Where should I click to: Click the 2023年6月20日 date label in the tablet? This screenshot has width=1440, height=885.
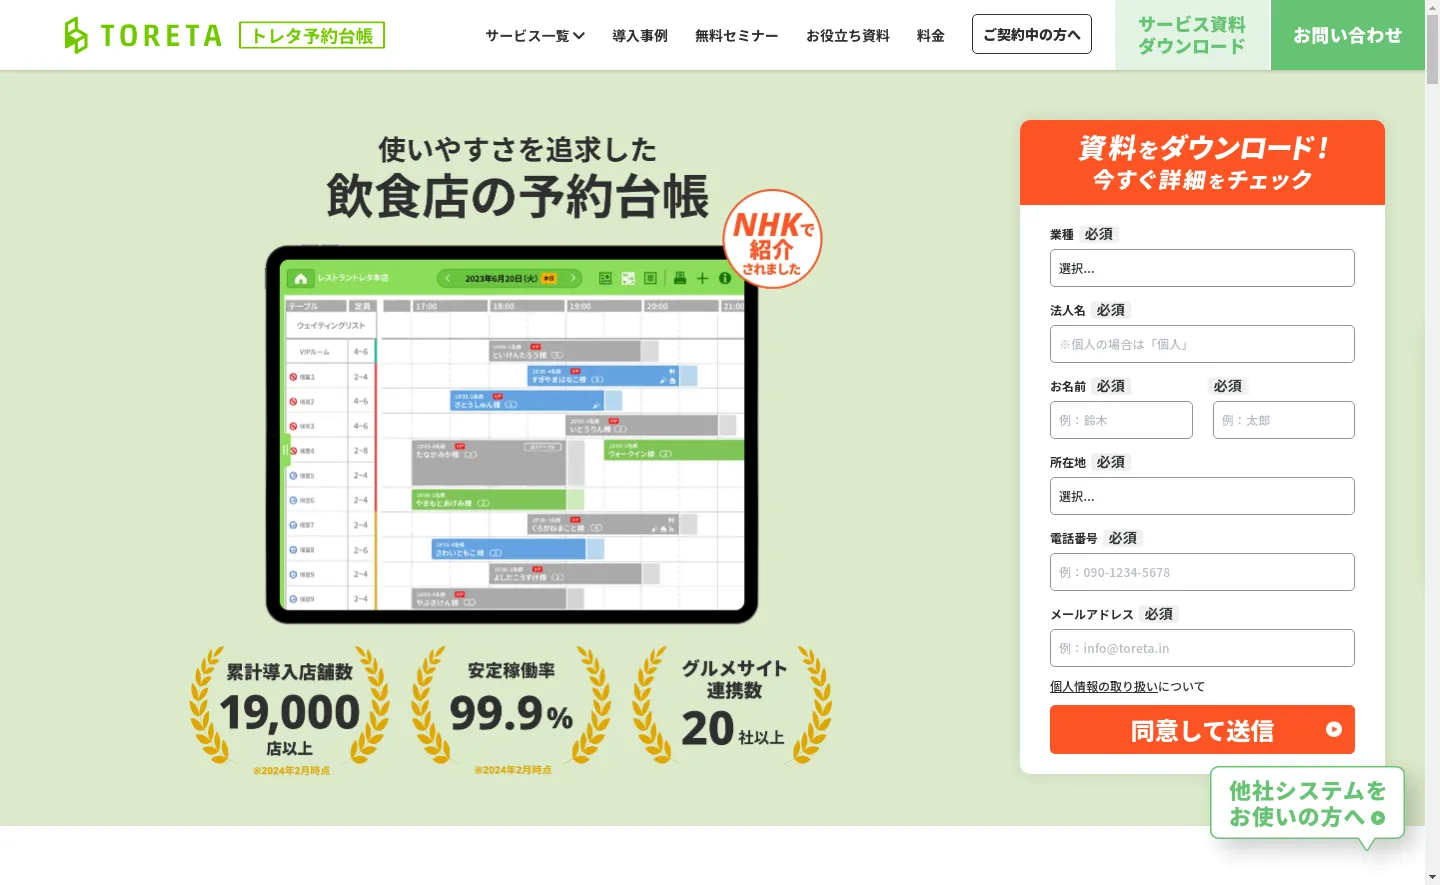point(501,278)
